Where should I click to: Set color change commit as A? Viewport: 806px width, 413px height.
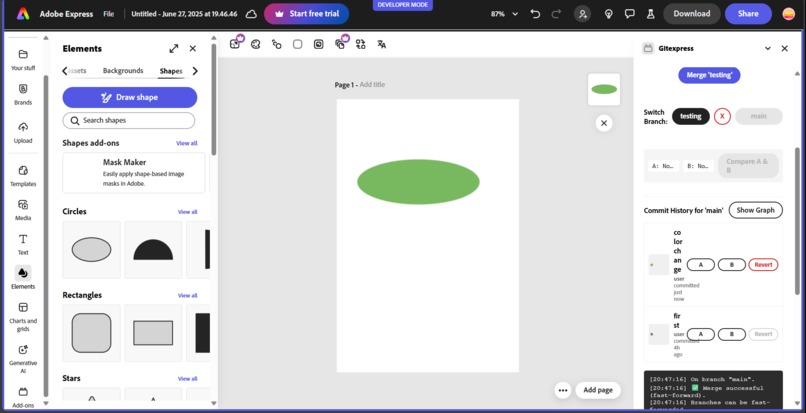pos(700,264)
